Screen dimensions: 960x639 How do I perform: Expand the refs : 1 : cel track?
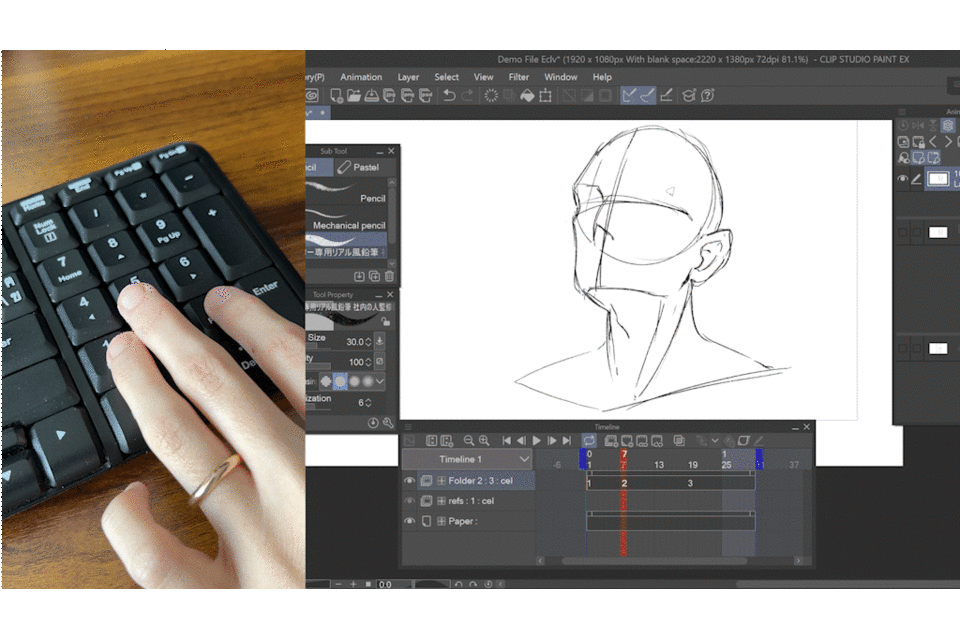click(x=441, y=501)
